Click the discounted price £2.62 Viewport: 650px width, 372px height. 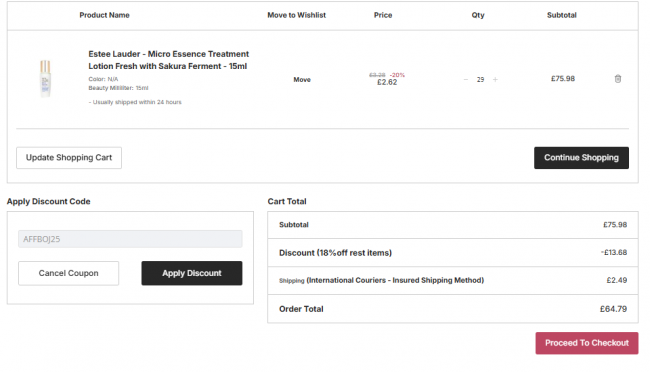tap(387, 82)
